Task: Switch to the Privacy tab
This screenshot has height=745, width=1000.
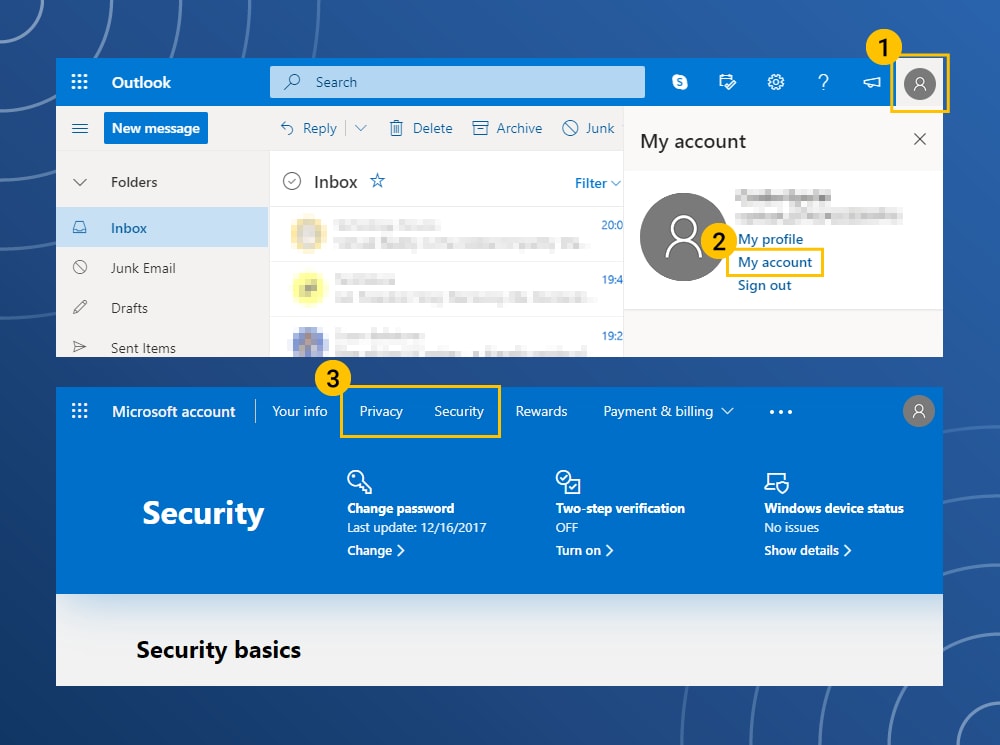Action: pos(381,411)
